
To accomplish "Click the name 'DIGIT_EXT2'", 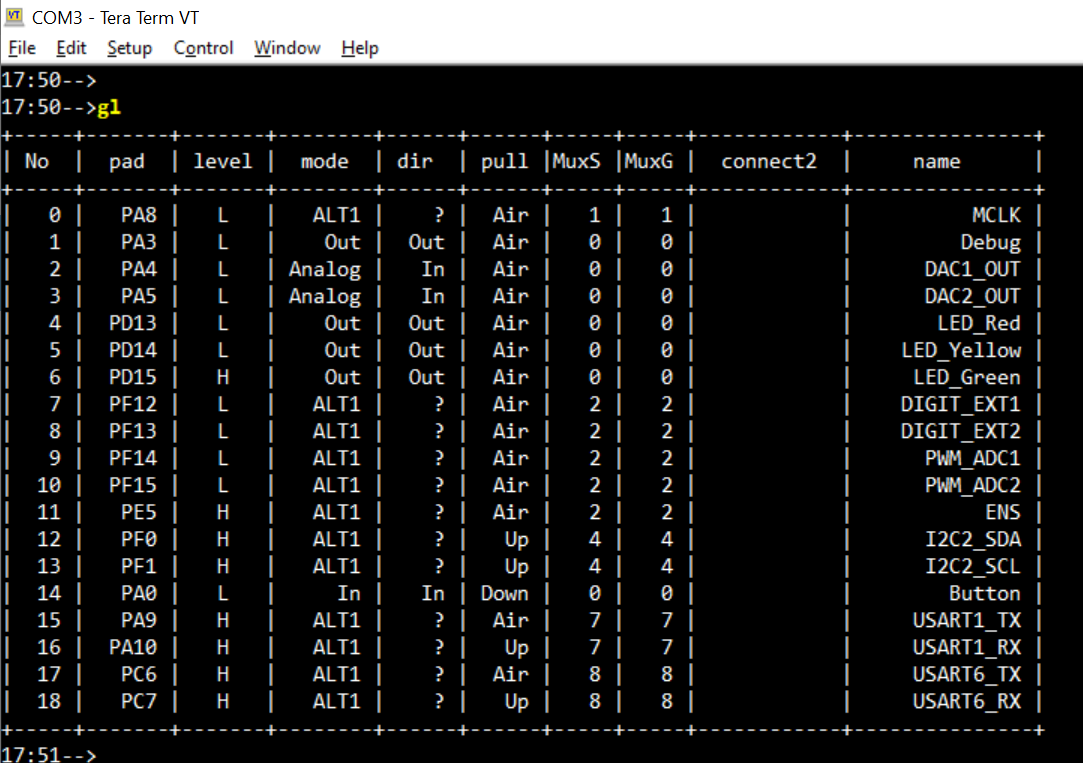I will pos(961,431).
